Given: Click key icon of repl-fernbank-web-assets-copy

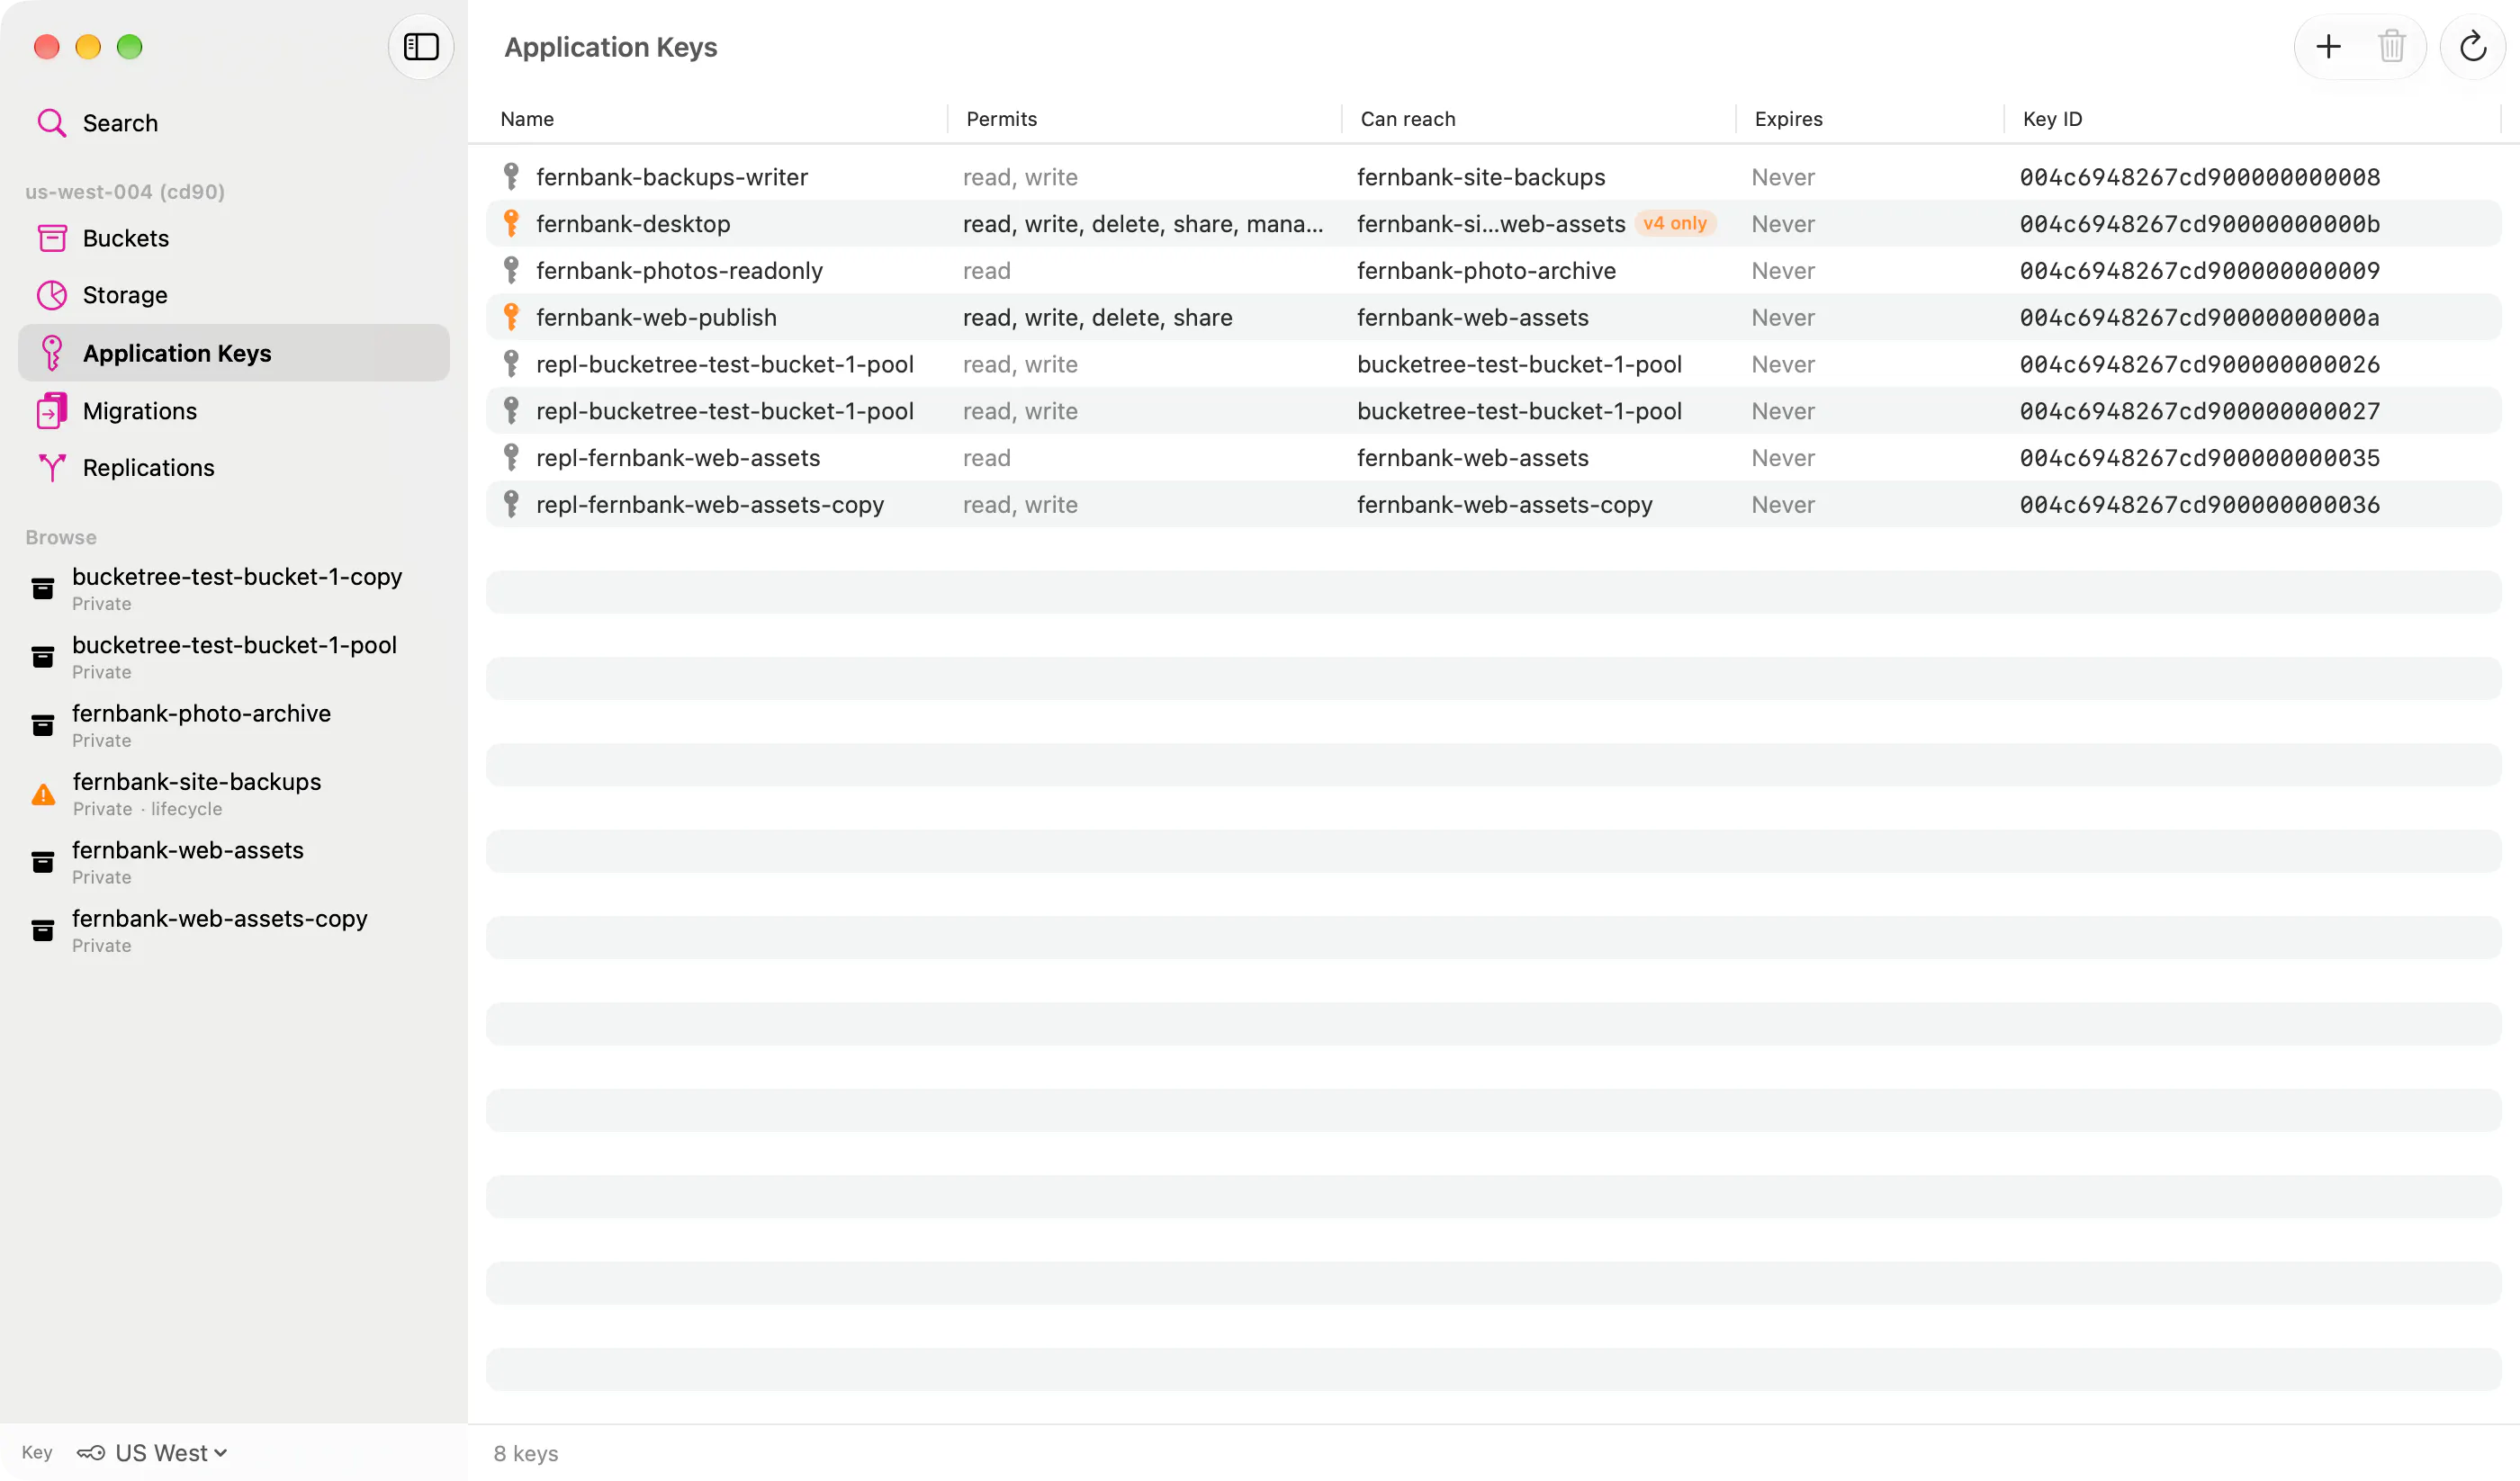Looking at the screenshot, I should (511, 505).
